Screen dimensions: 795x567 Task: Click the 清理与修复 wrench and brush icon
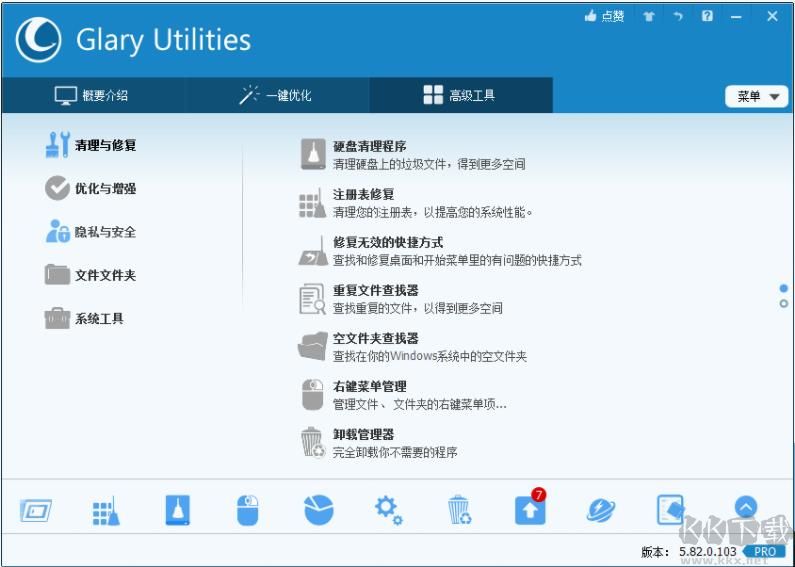(x=57, y=145)
